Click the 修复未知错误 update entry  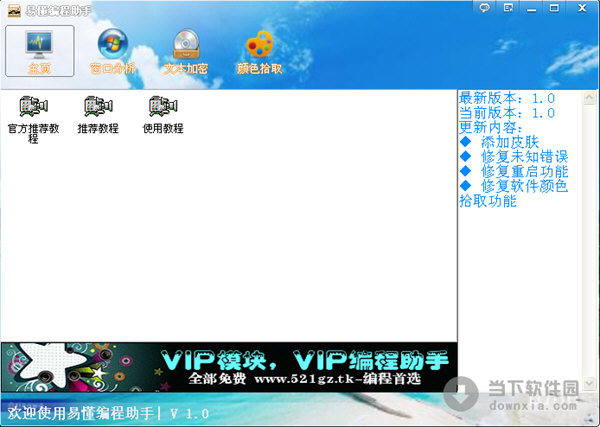coord(514,156)
